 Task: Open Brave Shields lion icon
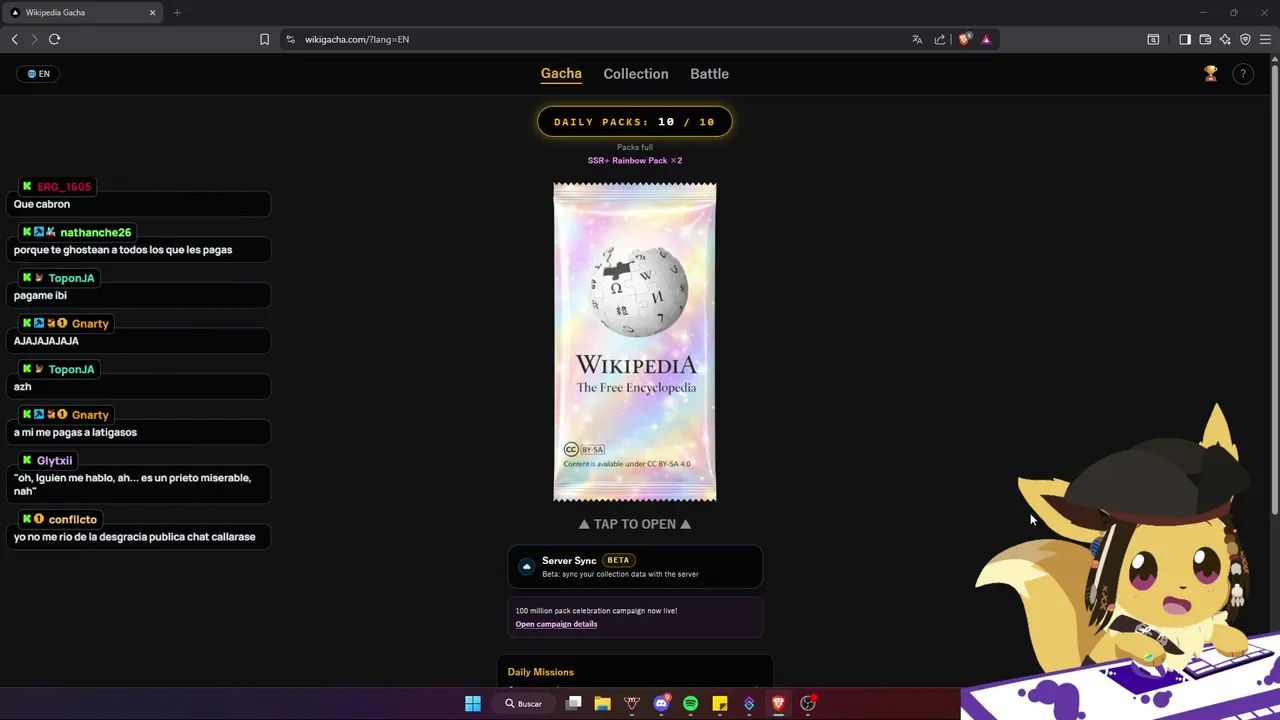click(x=964, y=39)
